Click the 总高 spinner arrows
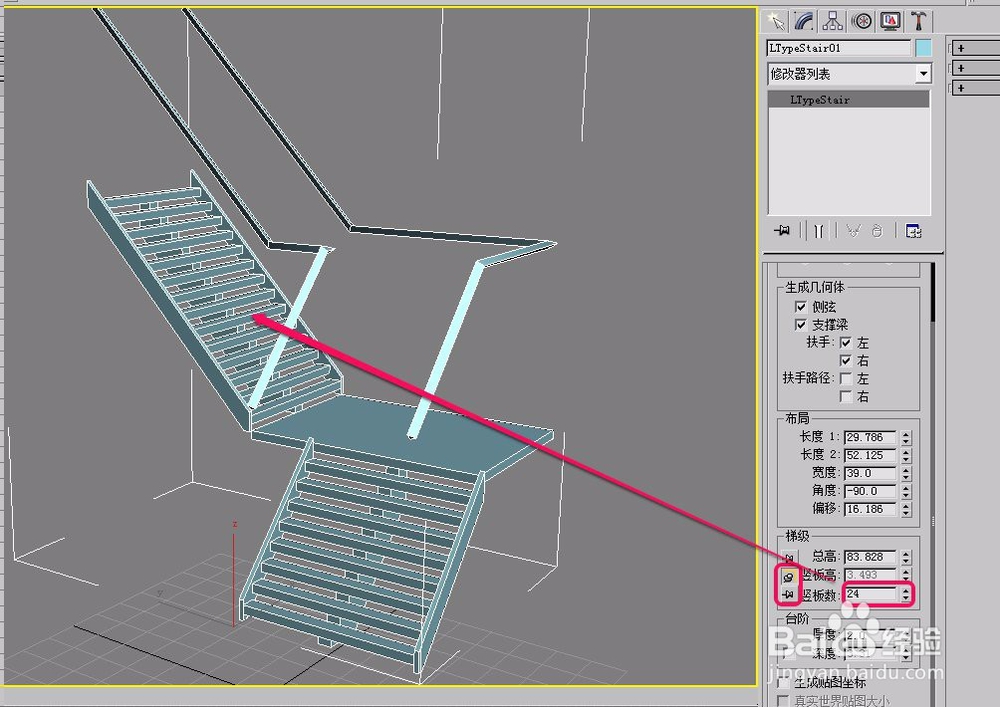Image resolution: width=1000 pixels, height=707 pixels. pos(906,557)
